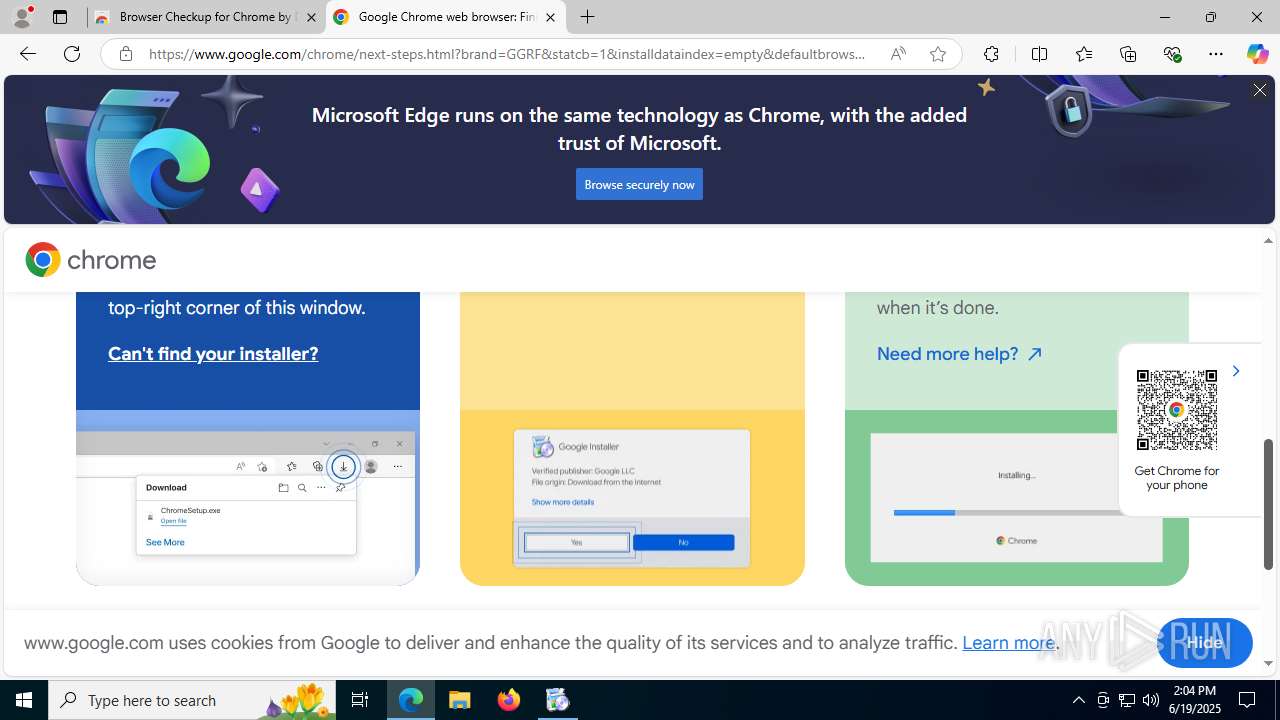Open Extensions icon

point(991,54)
